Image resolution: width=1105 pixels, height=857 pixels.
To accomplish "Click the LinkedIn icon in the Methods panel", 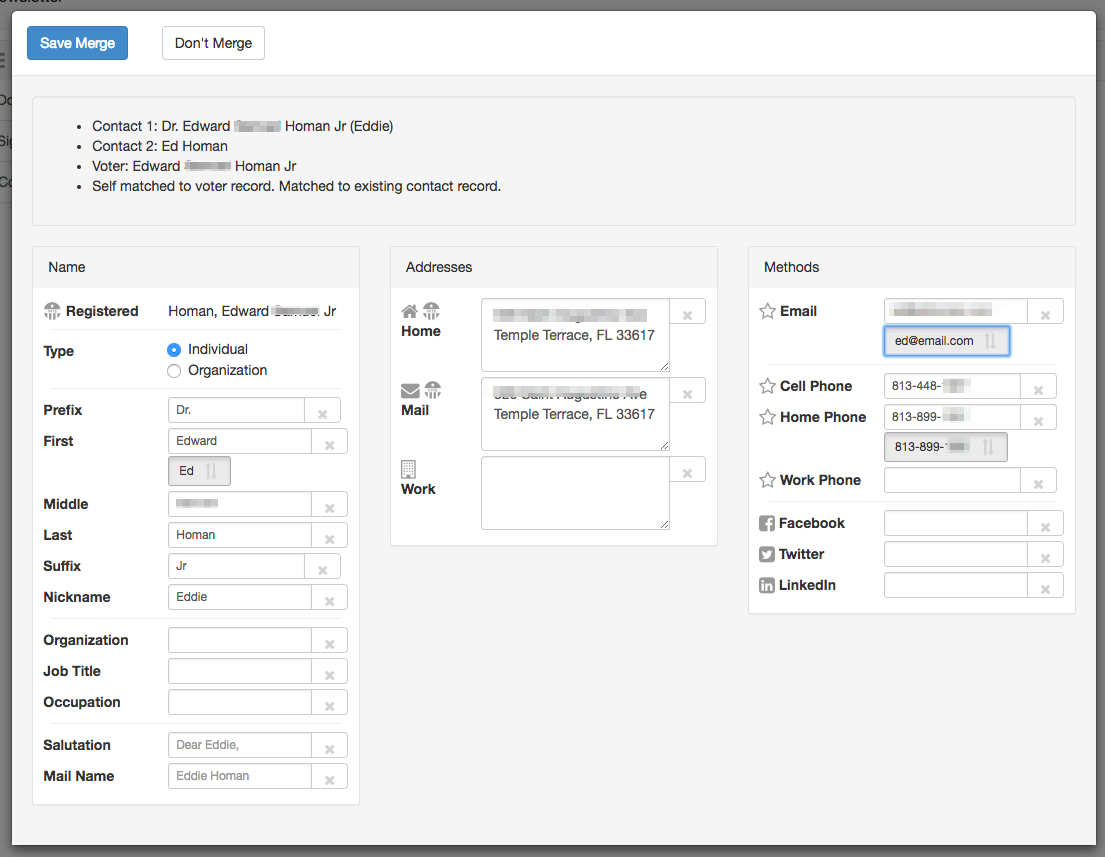I will (x=766, y=584).
